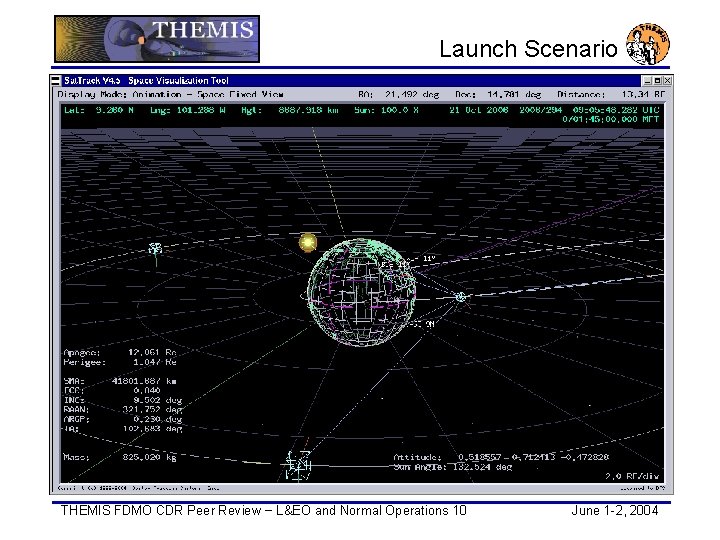
Task: Click the 09:05:48.282 UTC time
Action: (x=616, y=110)
